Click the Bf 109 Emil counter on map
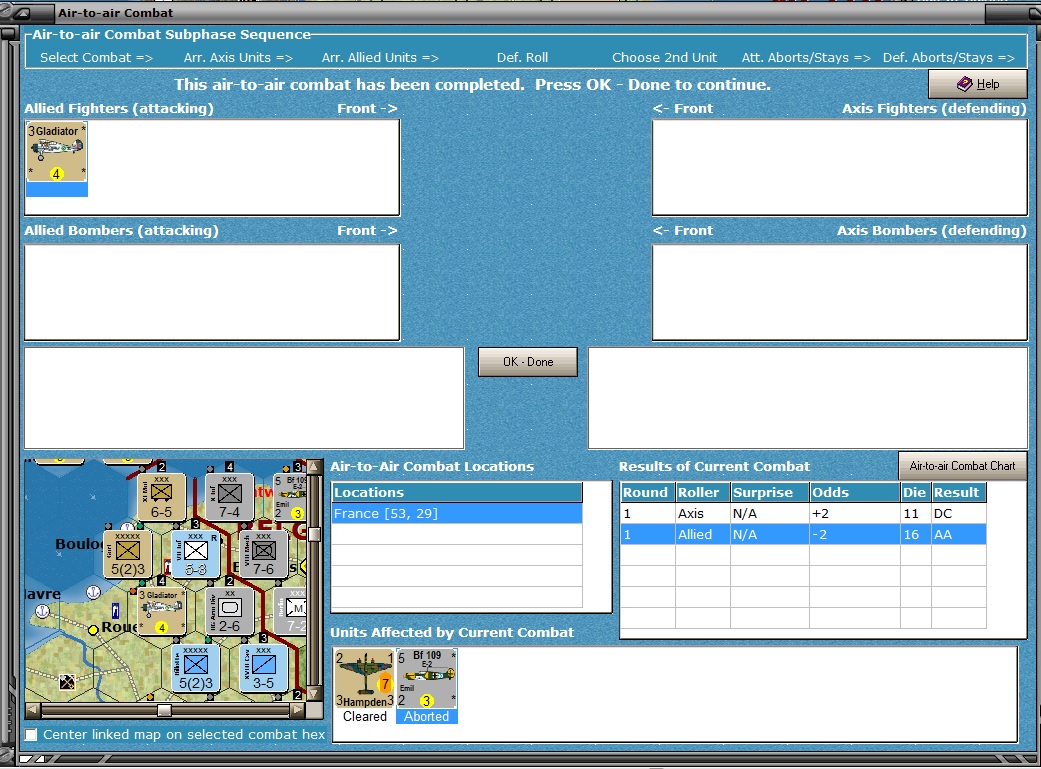 pos(290,496)
